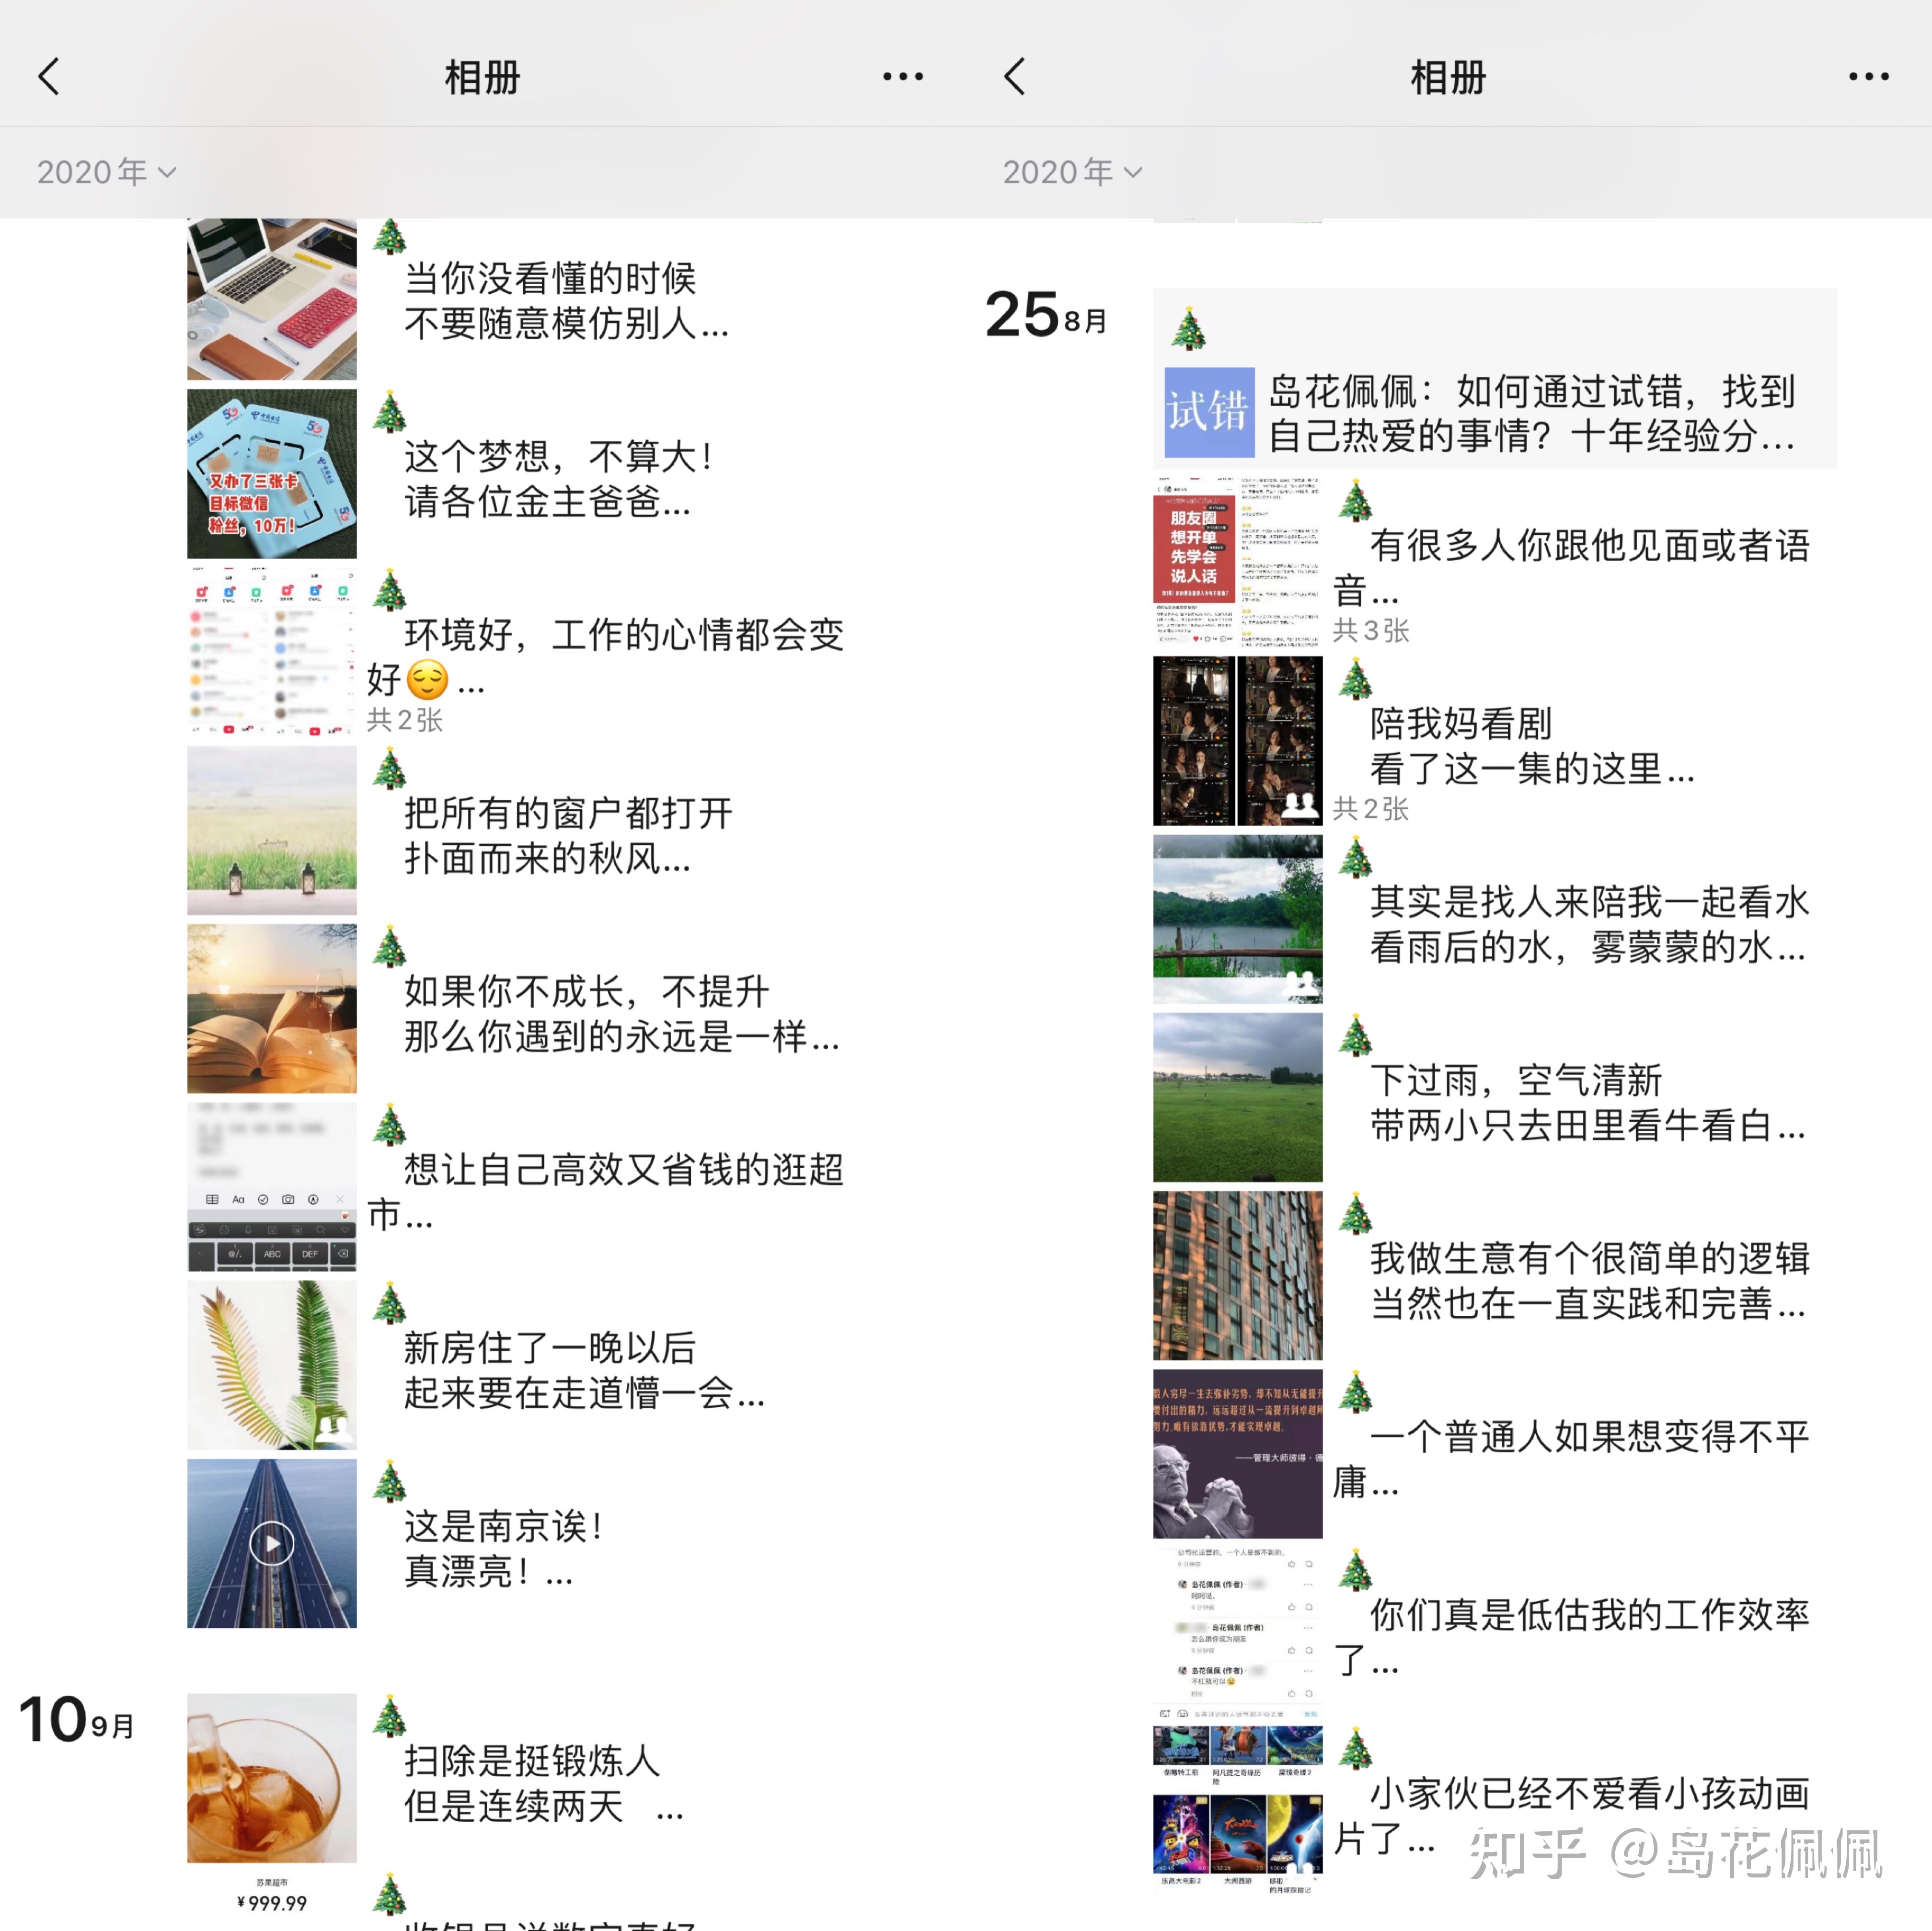This screenshot has height=1931, width=1932.
Task: Open post 想让自己高效又省钱的逛超市
Action: 605,1191
